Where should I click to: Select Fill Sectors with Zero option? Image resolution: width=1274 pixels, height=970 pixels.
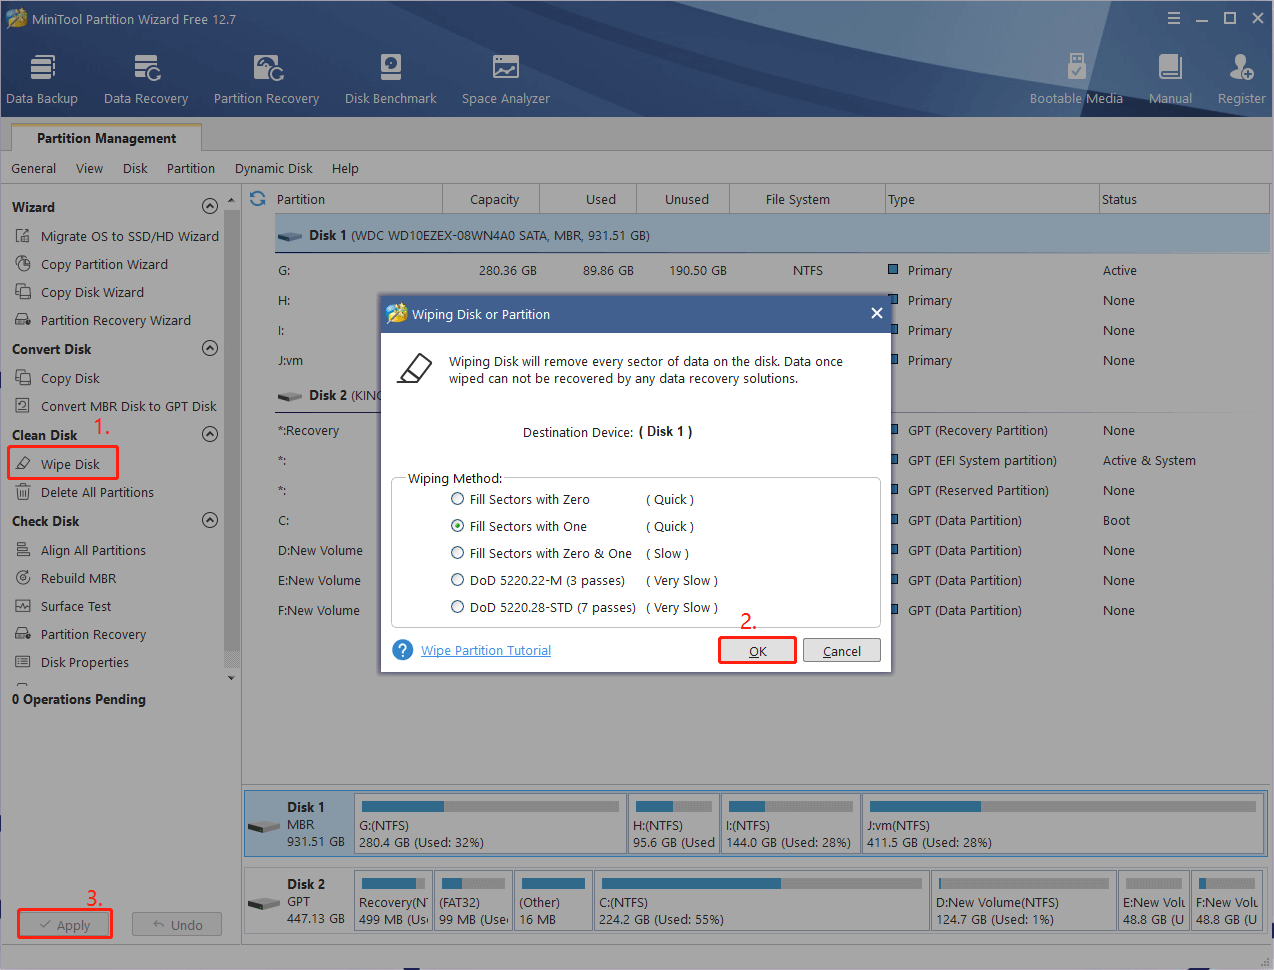(520, 499)
